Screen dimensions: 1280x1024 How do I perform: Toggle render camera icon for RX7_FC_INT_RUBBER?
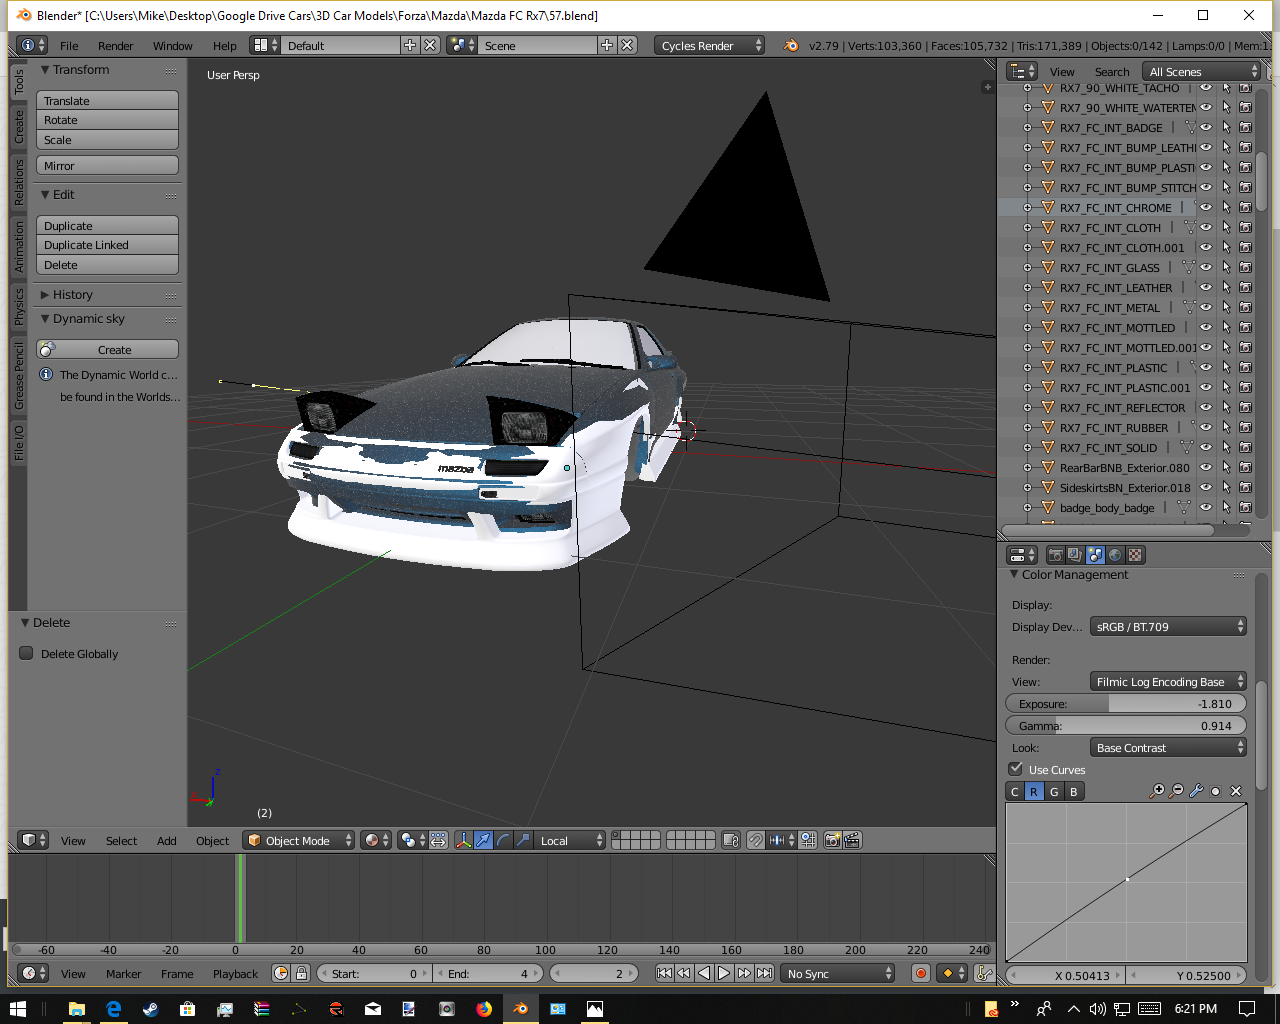point(1245,427)
